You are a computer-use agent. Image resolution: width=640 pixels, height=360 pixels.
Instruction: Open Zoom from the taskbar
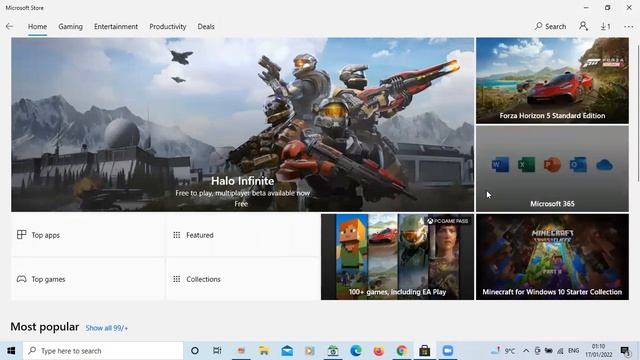point(448,351)
